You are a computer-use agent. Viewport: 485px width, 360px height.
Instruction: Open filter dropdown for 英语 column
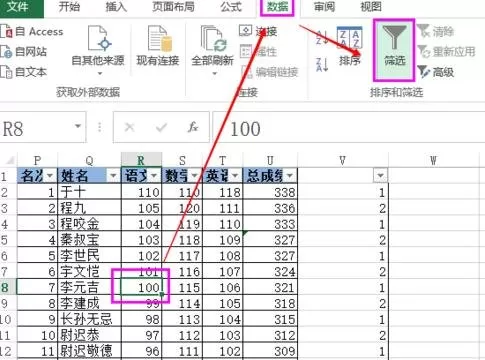point(235,175)
